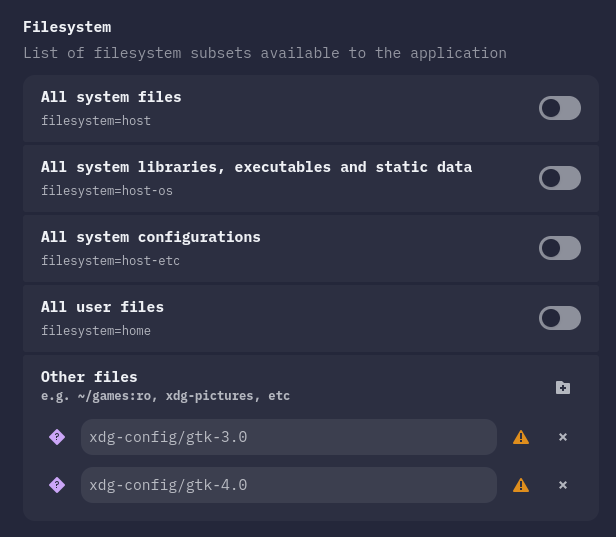This screenshot has height=537, width=616.
Task: Enable the All user files switch
Action: click(559, 318)
